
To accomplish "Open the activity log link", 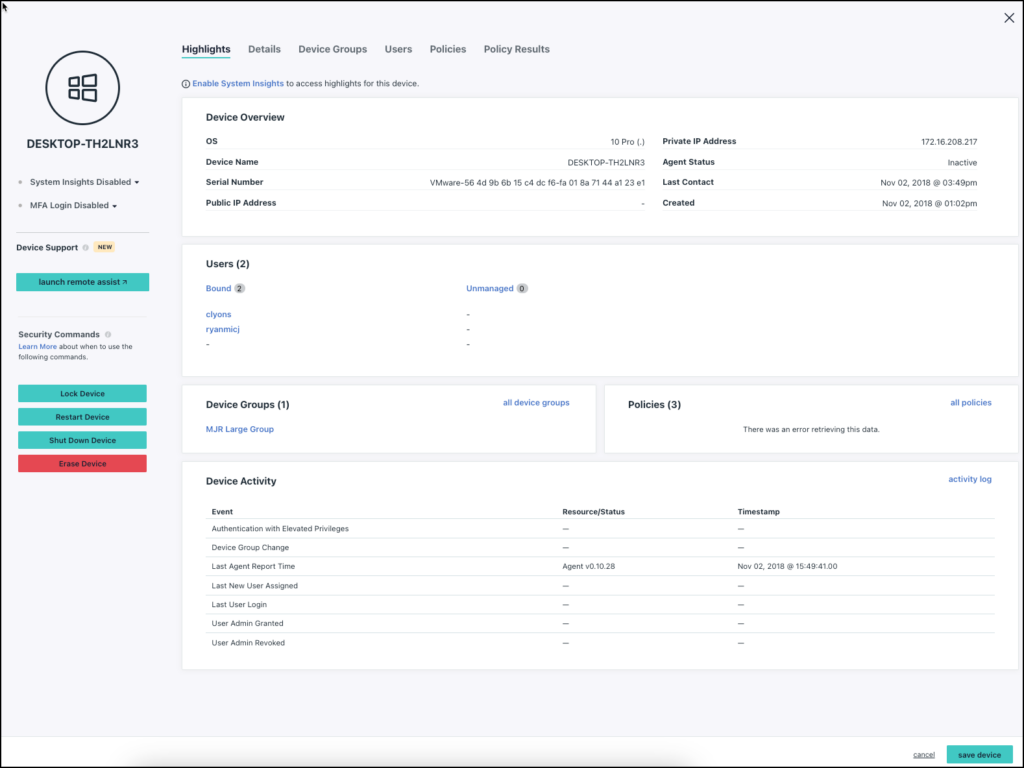I will (969, 479).
